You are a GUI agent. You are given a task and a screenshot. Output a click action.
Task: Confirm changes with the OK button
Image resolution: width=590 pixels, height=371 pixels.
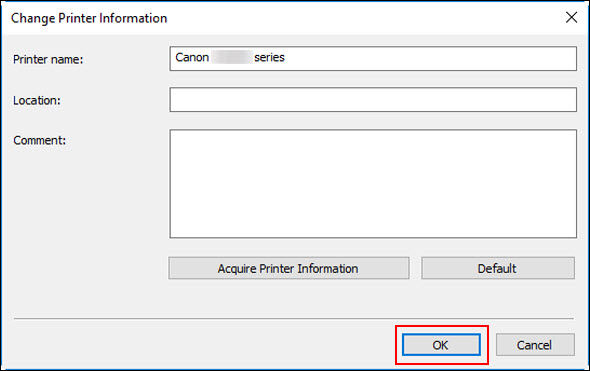coord(441,345)
